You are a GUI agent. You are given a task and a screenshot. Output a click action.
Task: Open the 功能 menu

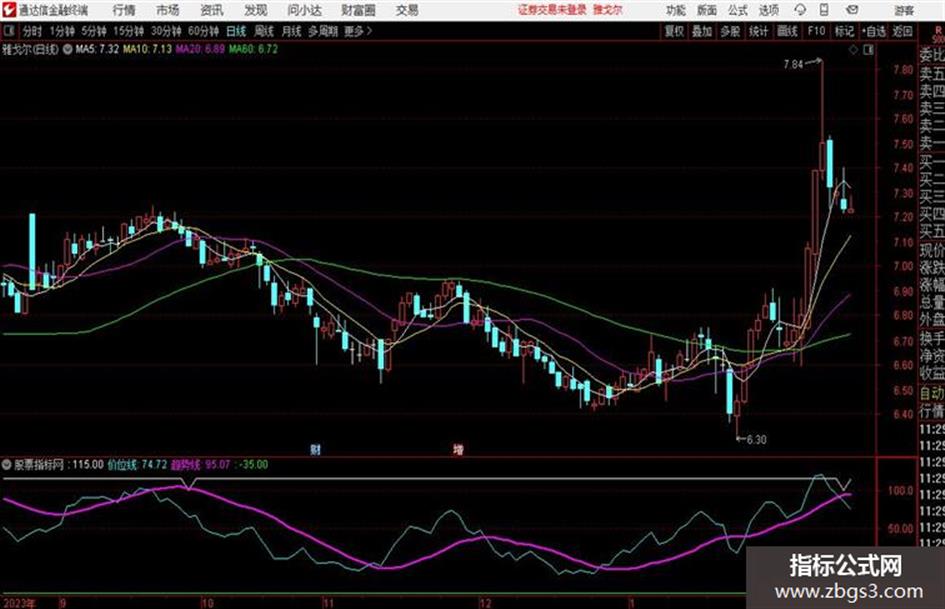676,10
